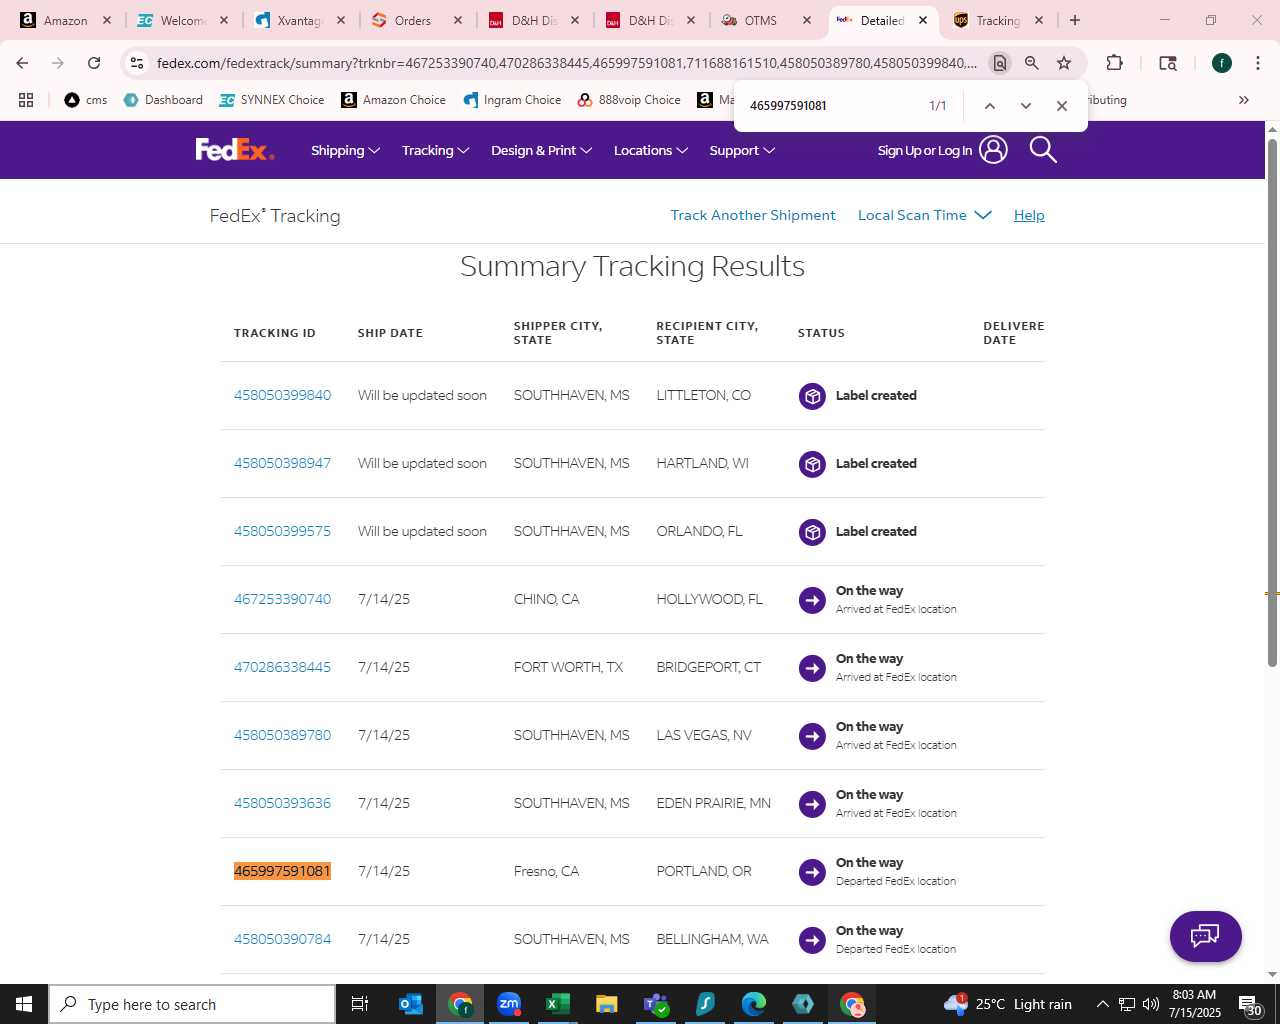Open Microsoft Edge from the taskbar
Image resolution: width=1280 pixels, height=1024 pixels.
pyautogui.click(x=753, y=1004)
